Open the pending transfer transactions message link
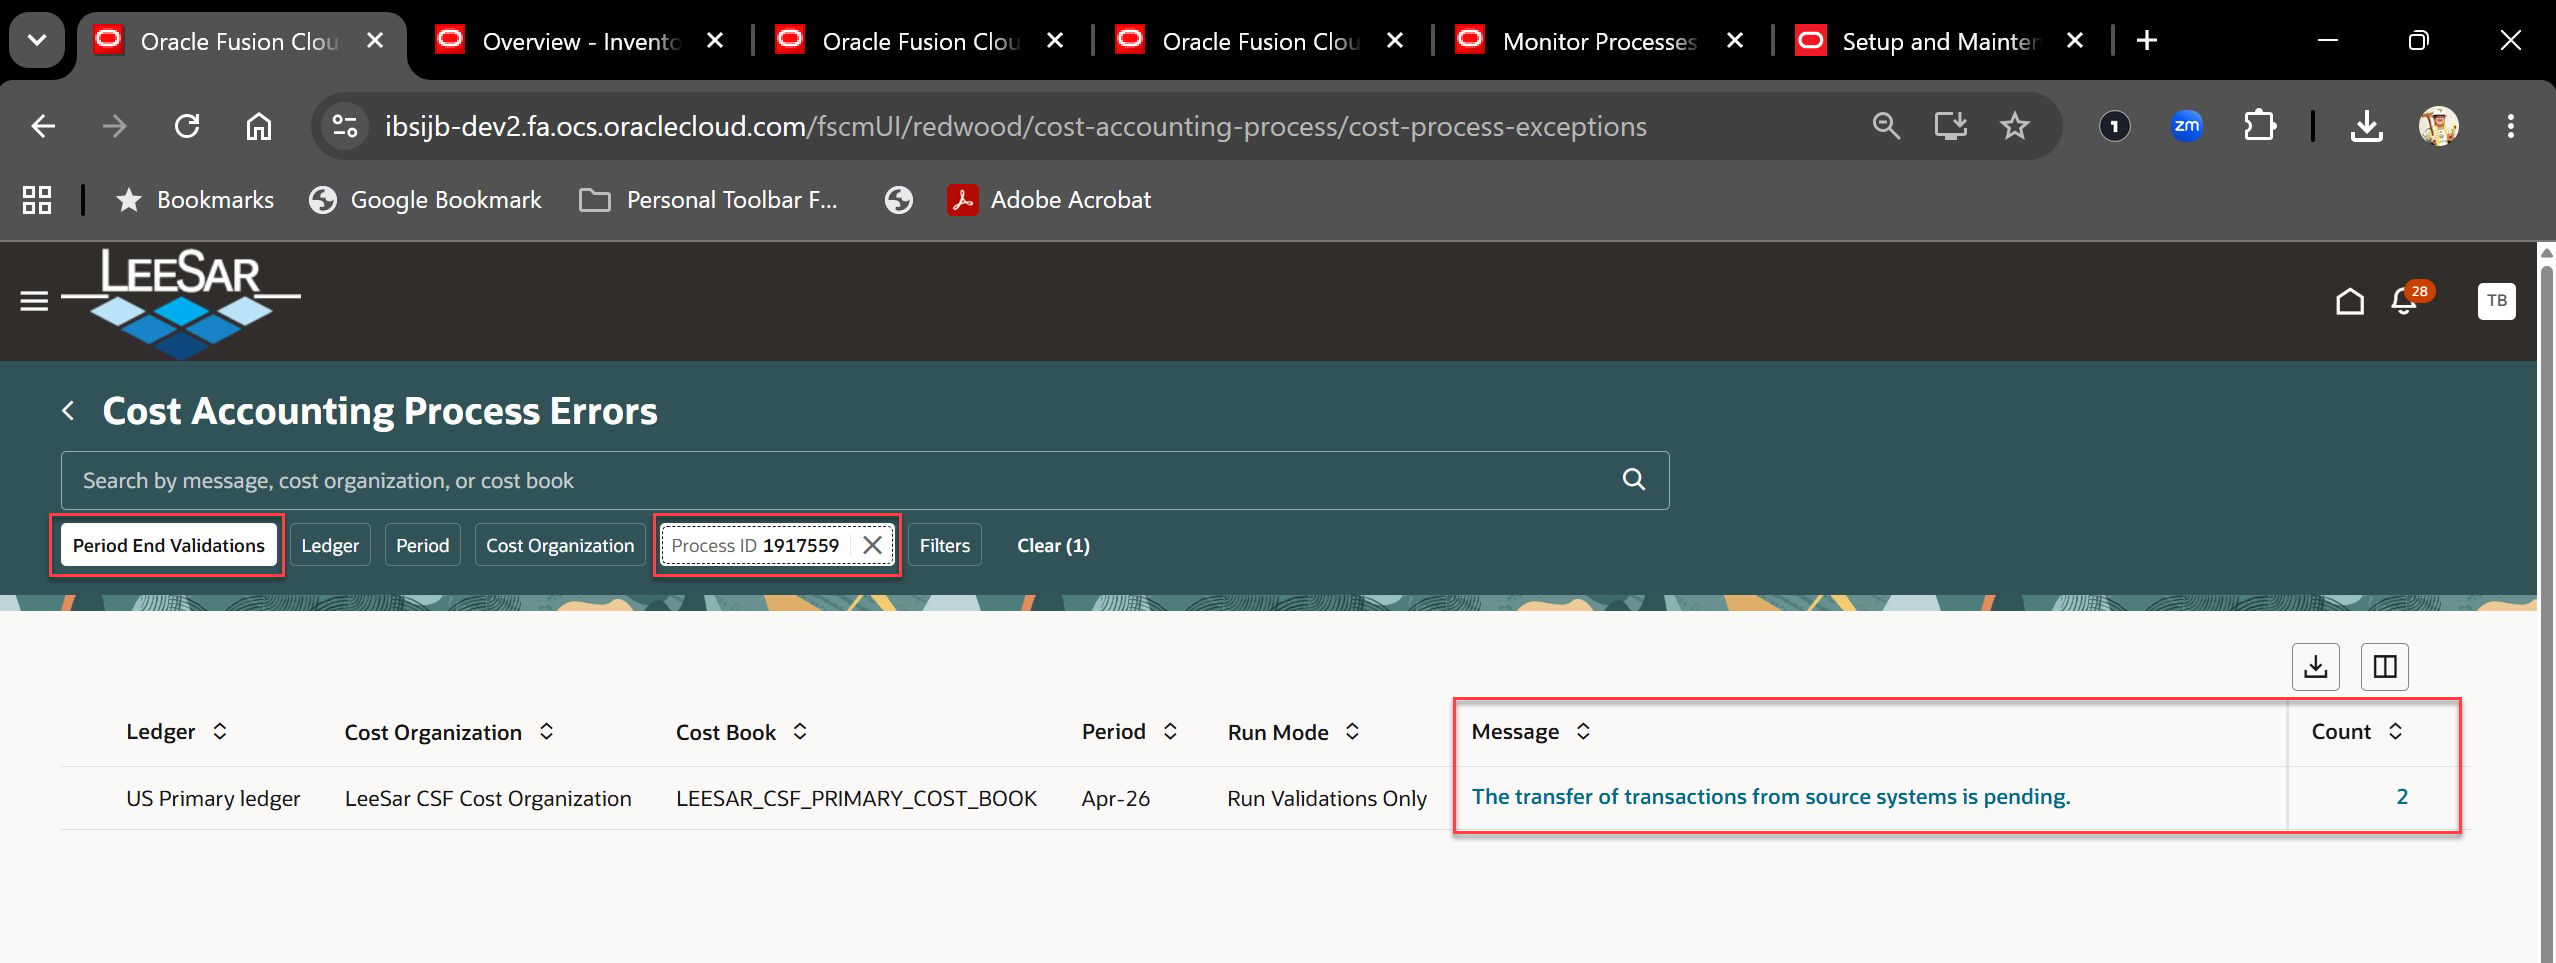2556x963 pixels. tap(1770, 797)
